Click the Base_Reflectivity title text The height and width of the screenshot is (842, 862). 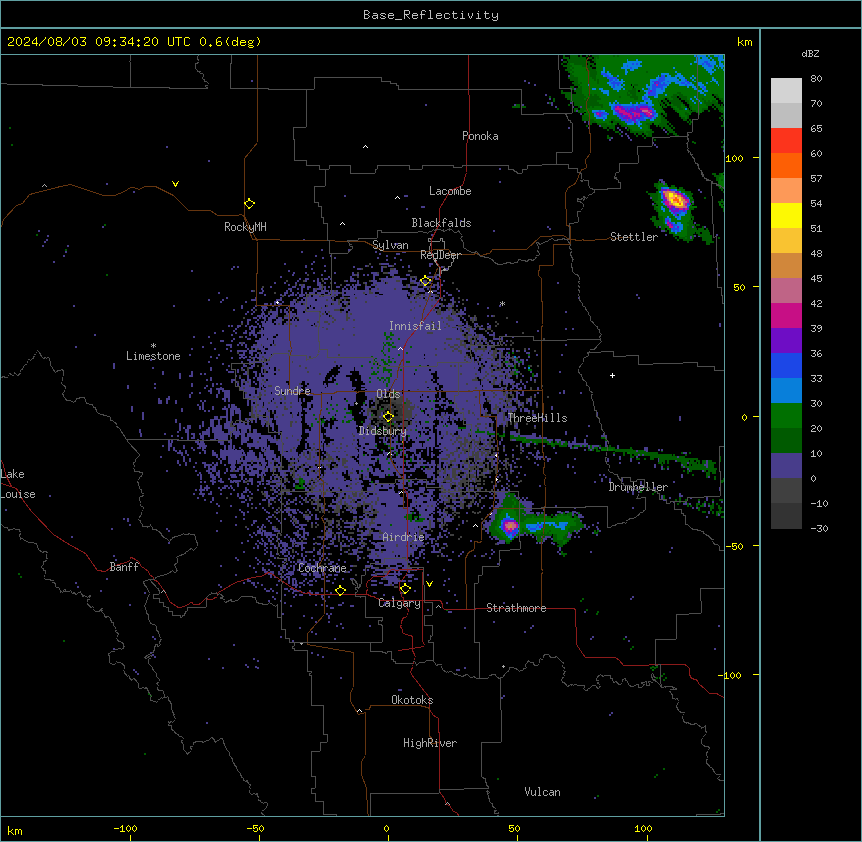pyautogui.click(x=431, y=15)
